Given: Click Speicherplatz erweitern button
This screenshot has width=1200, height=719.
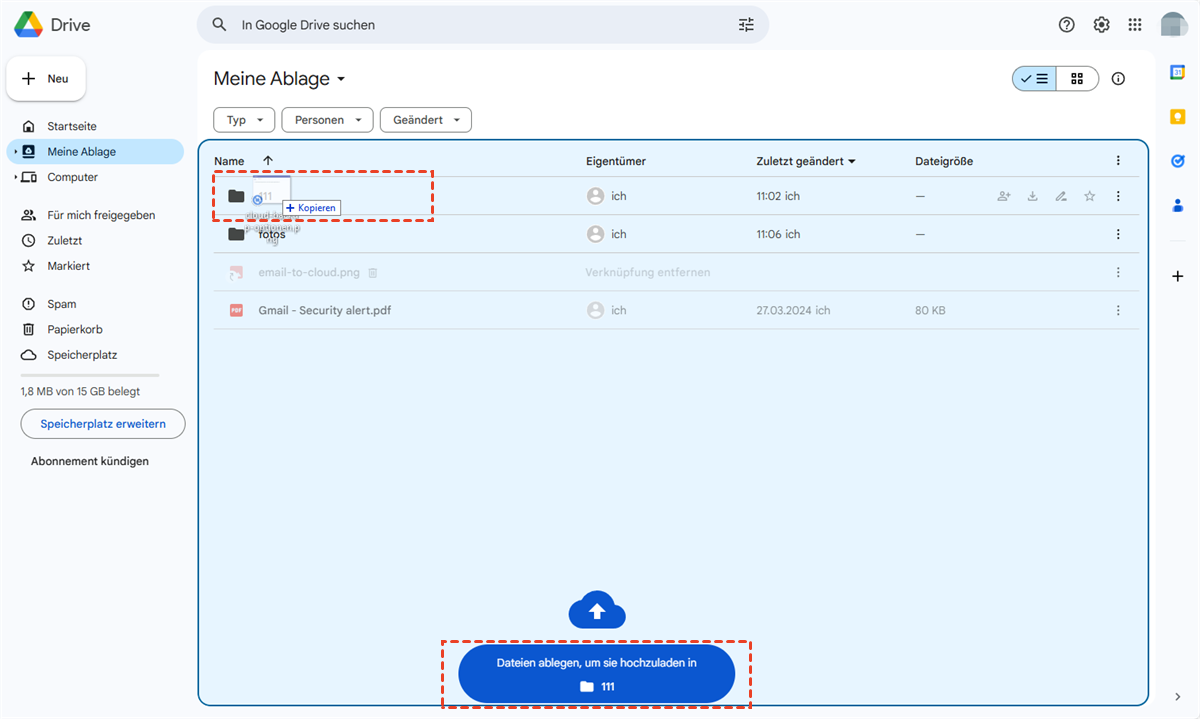Looking at the screenshot, I should [103, 424].
